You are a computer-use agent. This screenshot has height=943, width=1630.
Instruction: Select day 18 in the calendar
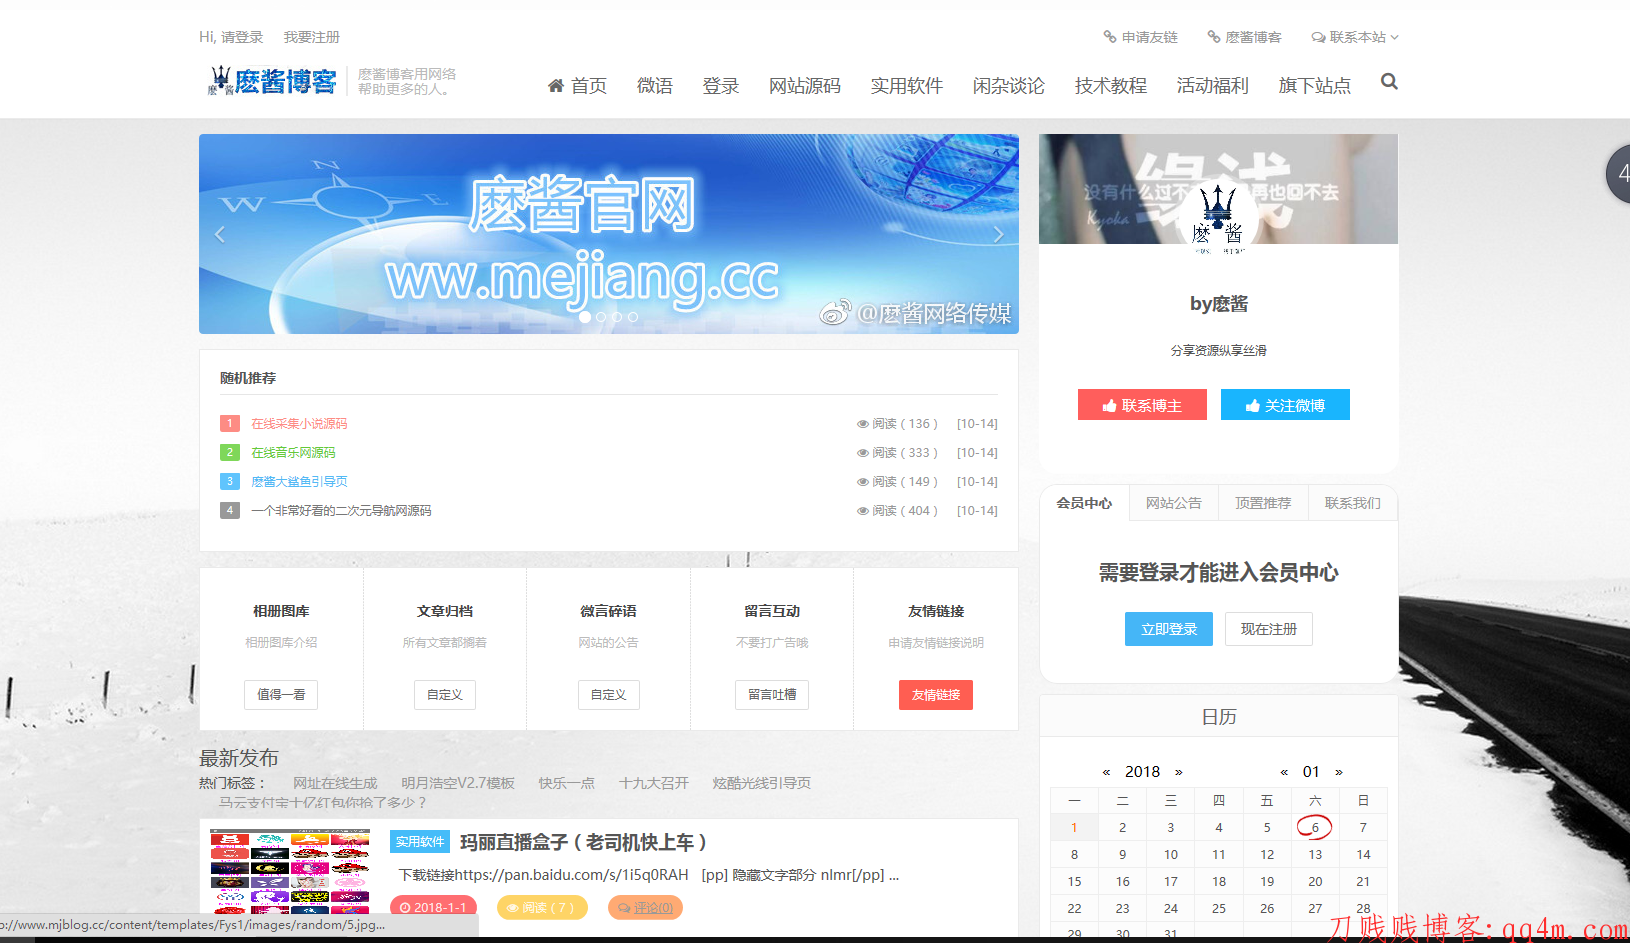[1219, 881]
